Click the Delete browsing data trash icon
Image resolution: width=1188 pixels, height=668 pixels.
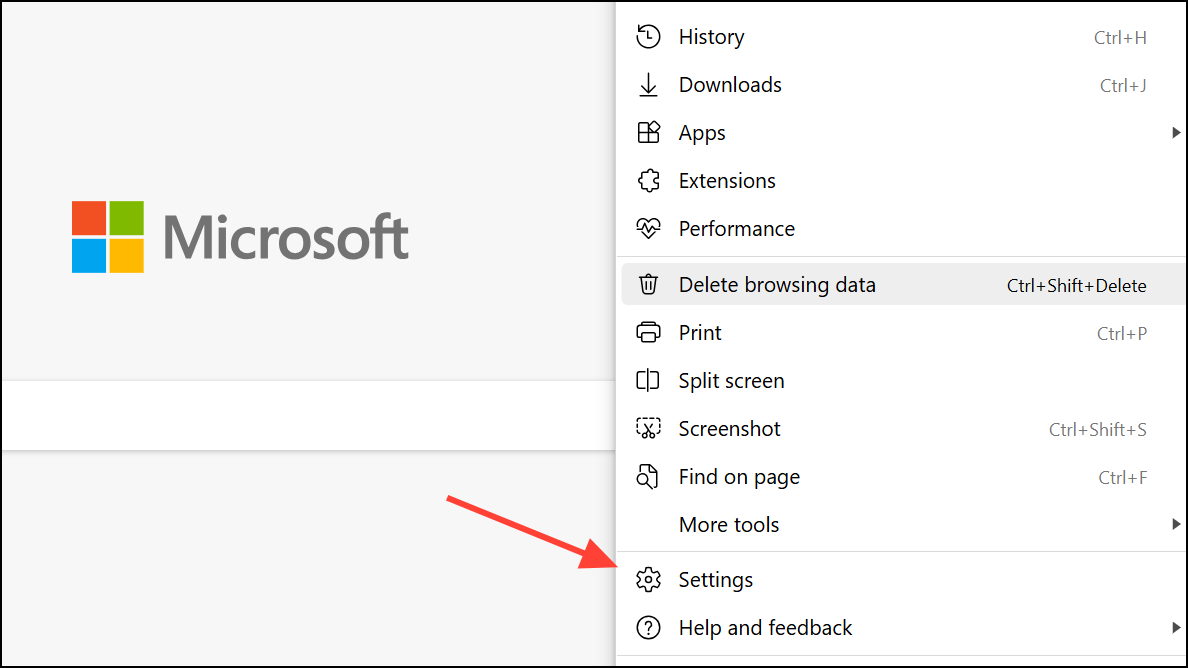pyautogui.click(x=648, y=285)
